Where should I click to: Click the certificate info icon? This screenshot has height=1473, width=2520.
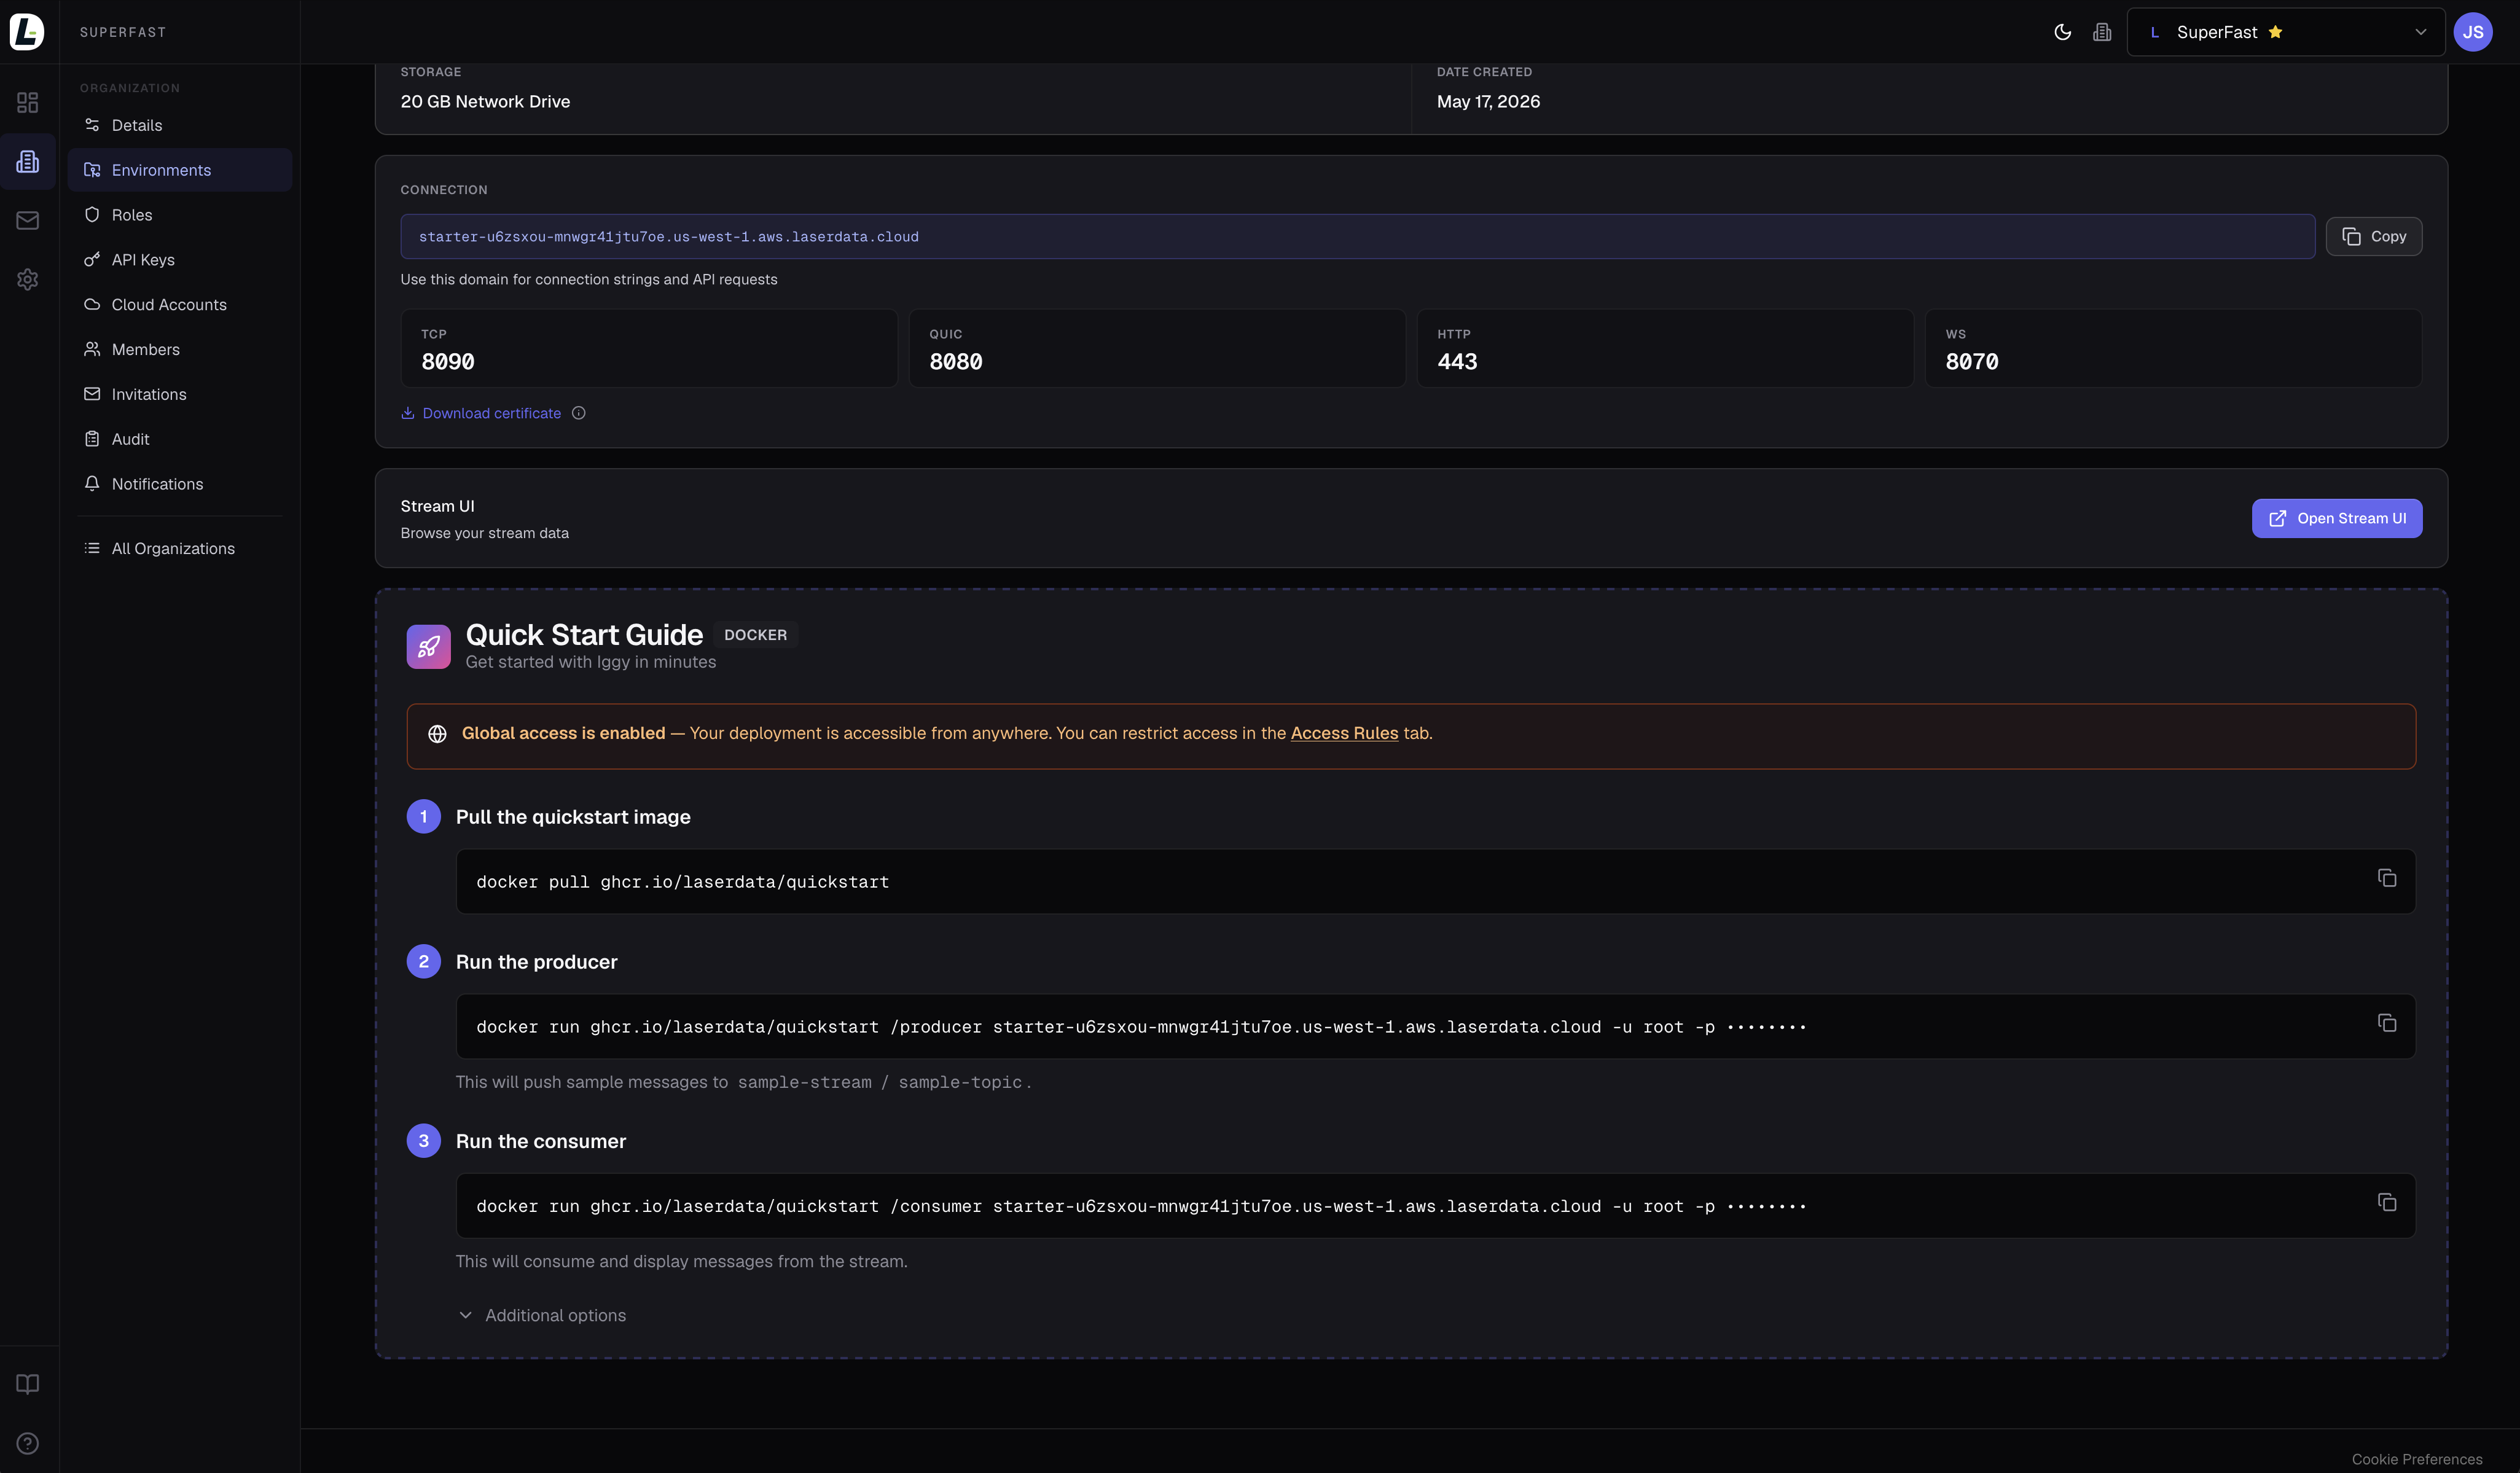(x=578, y=413)
